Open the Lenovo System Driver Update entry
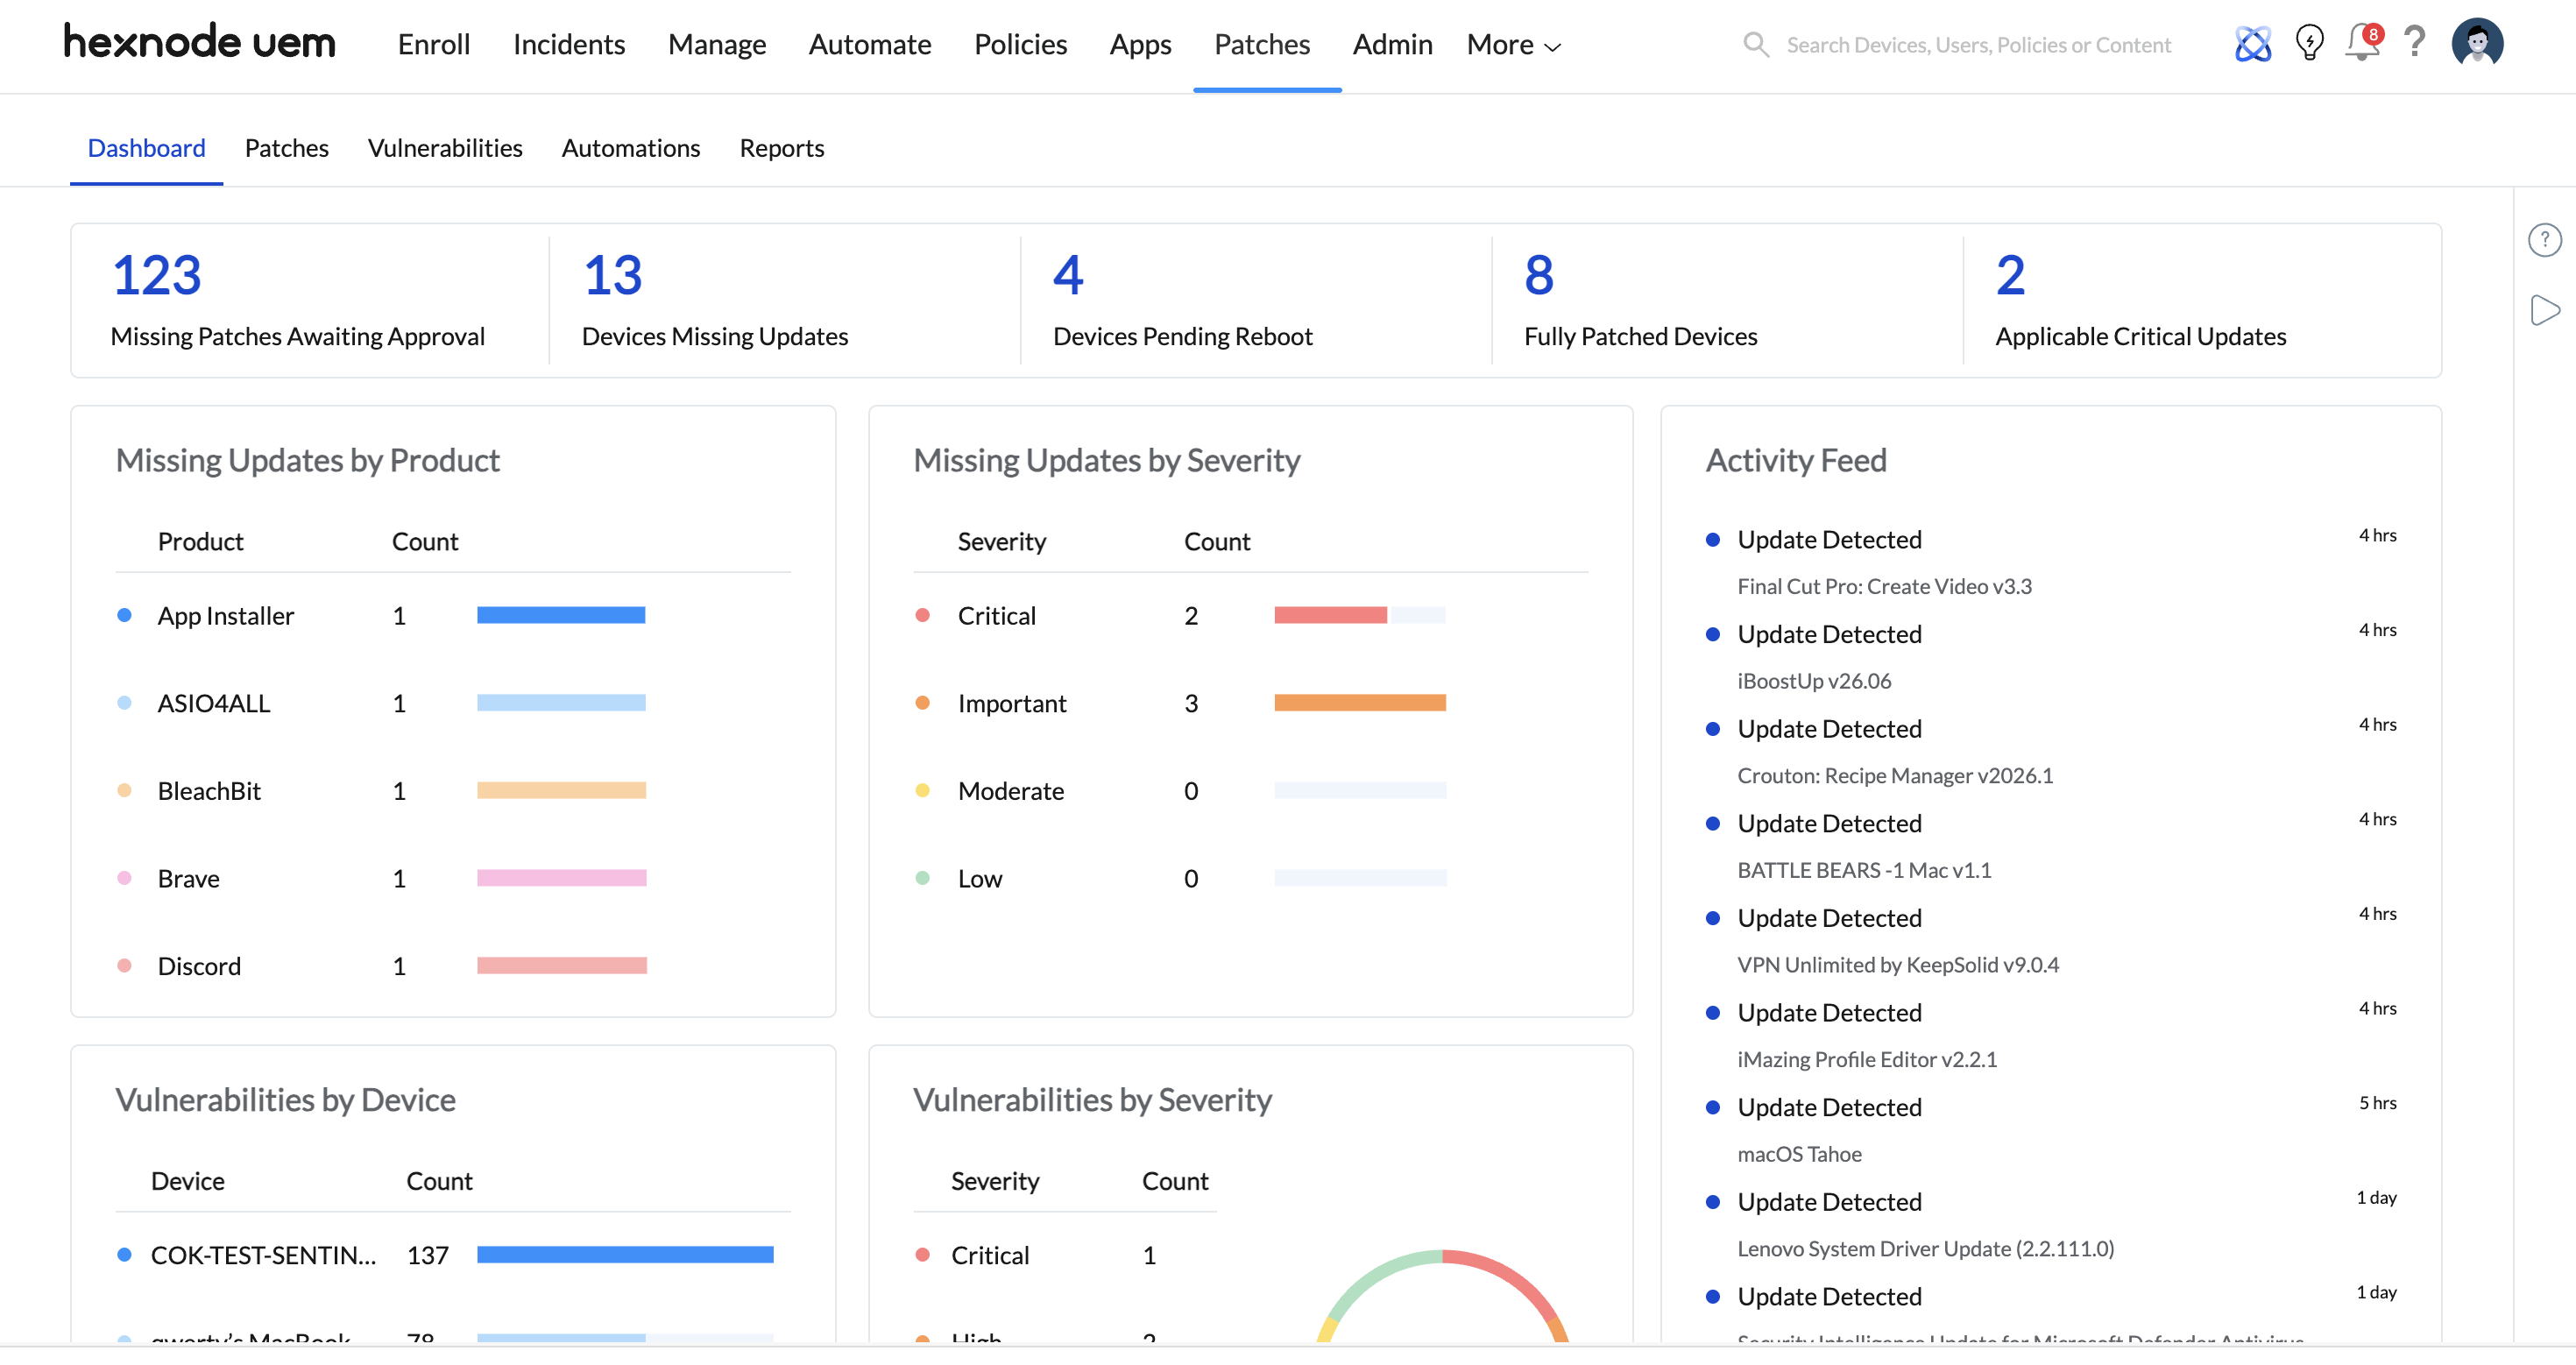Screen dimensions: 2576x1365 (x=1925, y=1249)
